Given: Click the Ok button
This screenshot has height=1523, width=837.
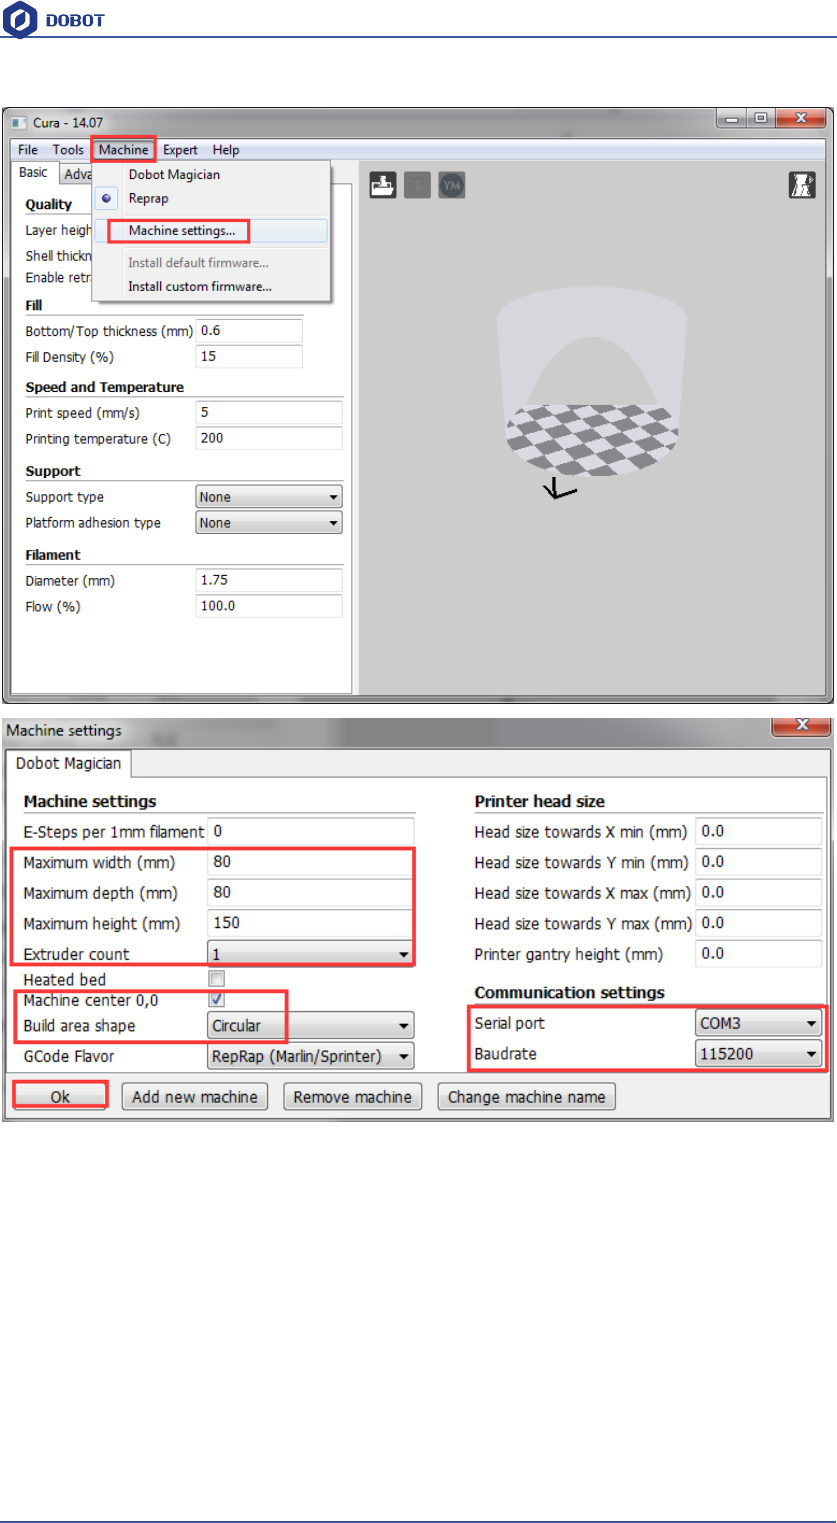Looking at the screenshot, I should 60,1096.
